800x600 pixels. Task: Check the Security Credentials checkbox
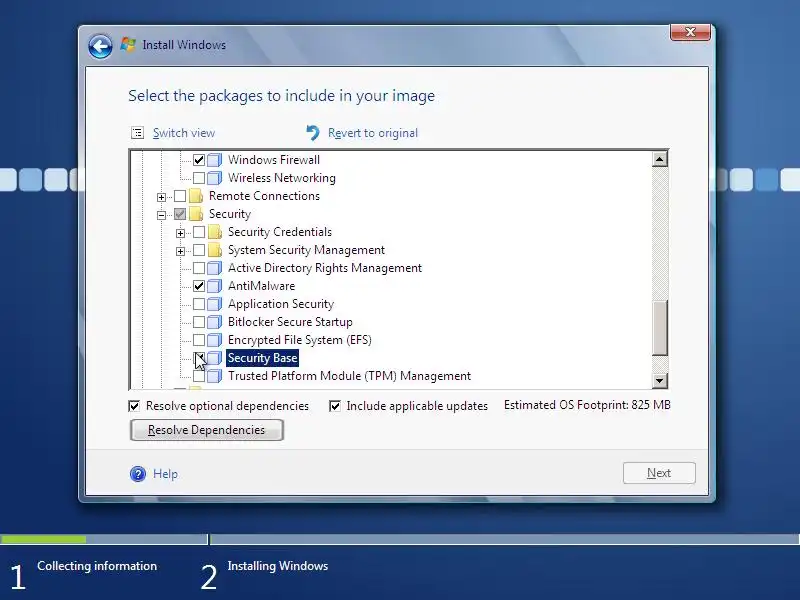point(199,232)
